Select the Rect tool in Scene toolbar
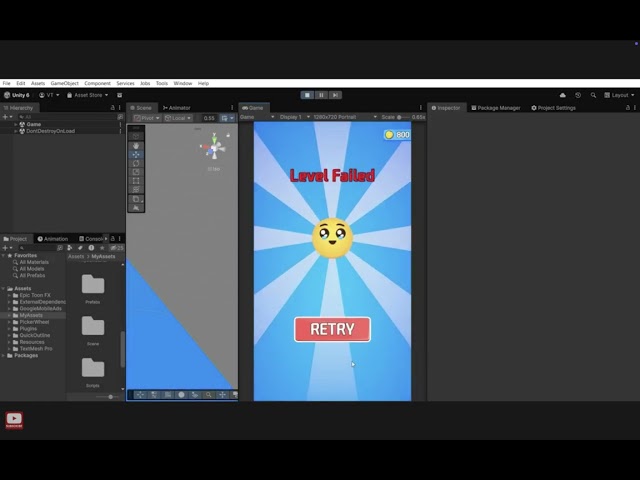The width and height of the screenshot is (640, 480). pyautogui.click(x=136, y=181)
